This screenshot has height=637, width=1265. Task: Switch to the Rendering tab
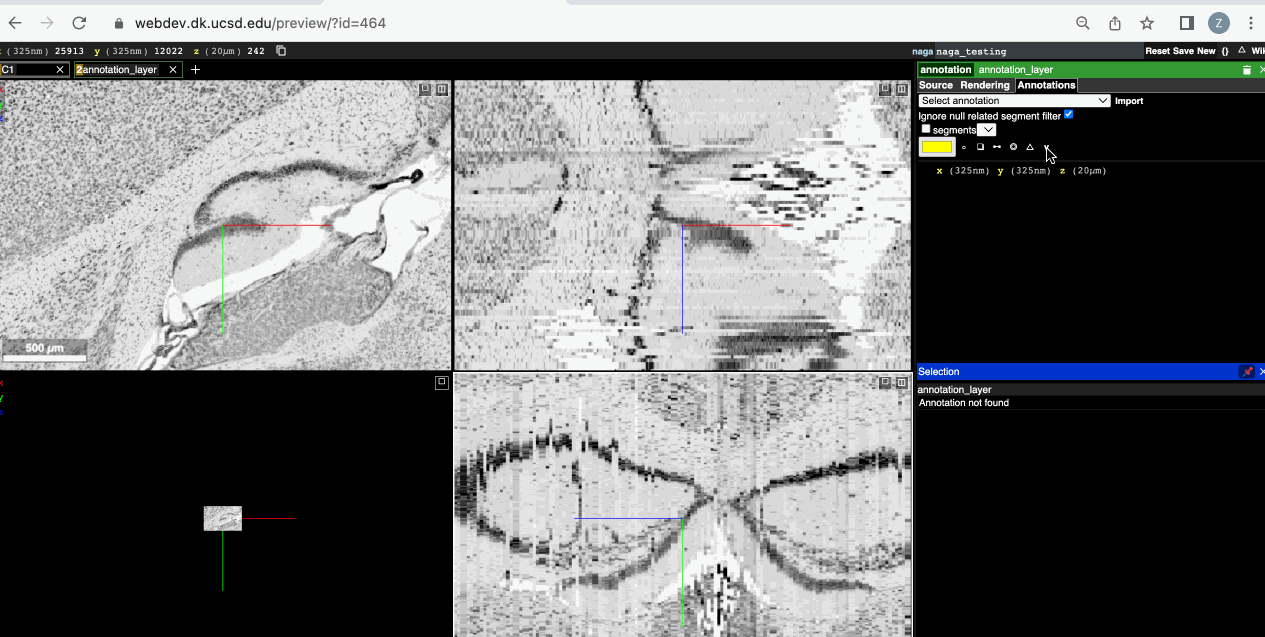(985, 85)
